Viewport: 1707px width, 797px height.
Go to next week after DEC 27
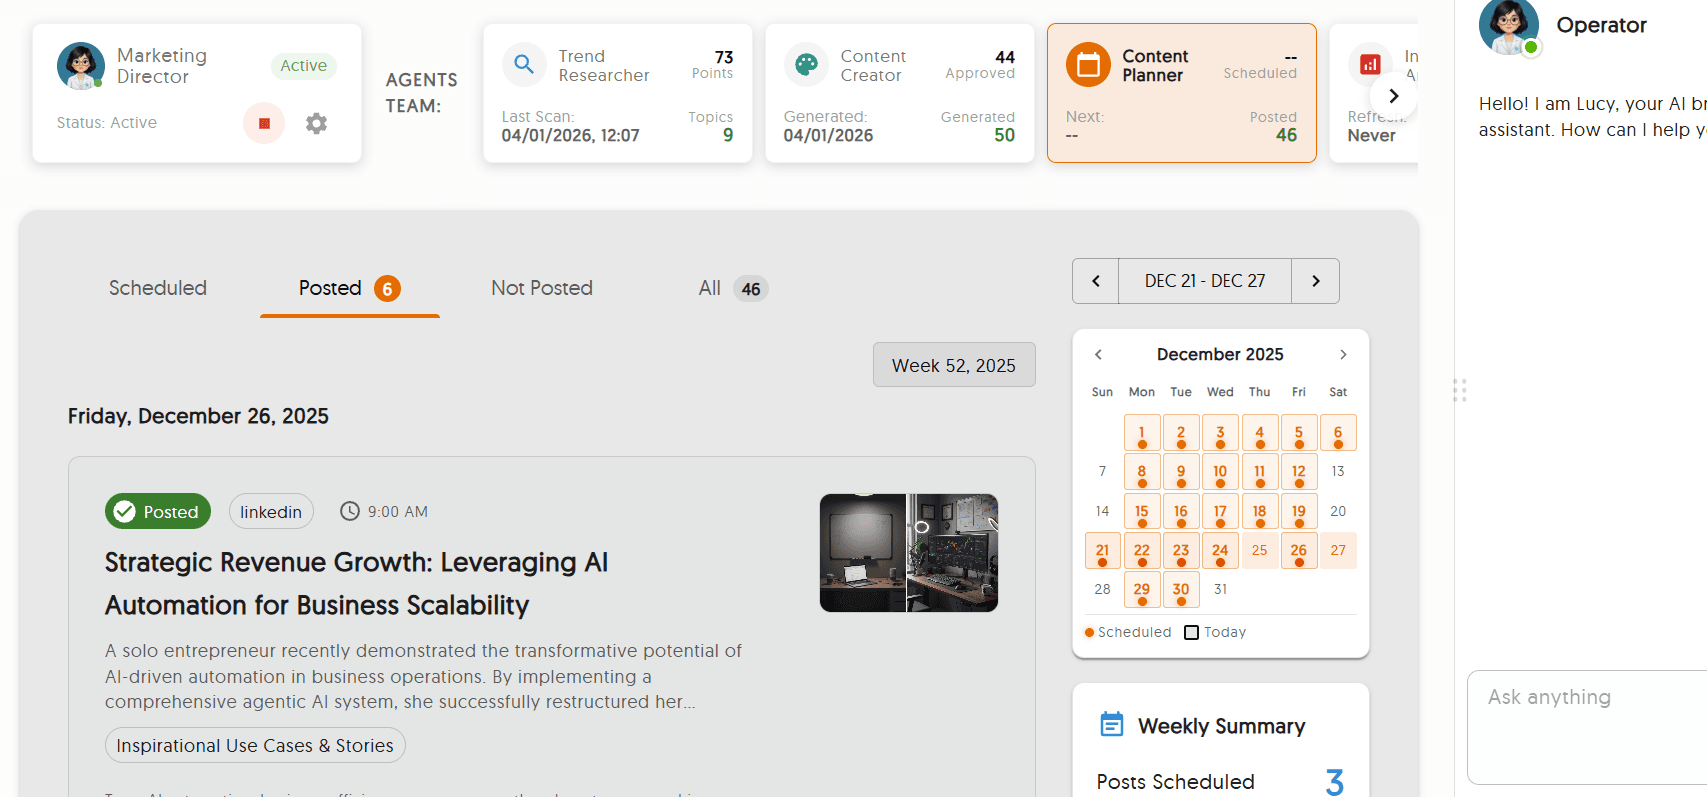tap(1316, 281)
